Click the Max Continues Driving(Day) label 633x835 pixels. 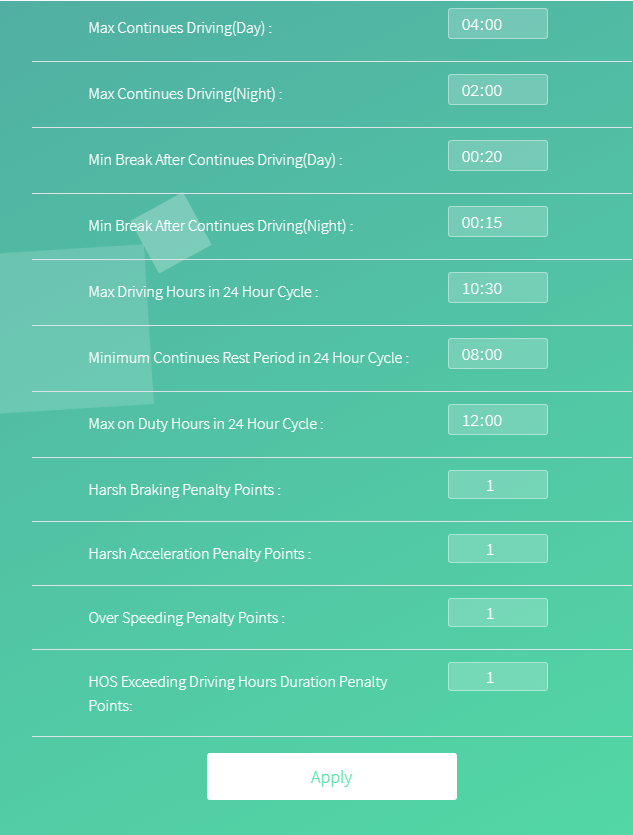(180, 28)
